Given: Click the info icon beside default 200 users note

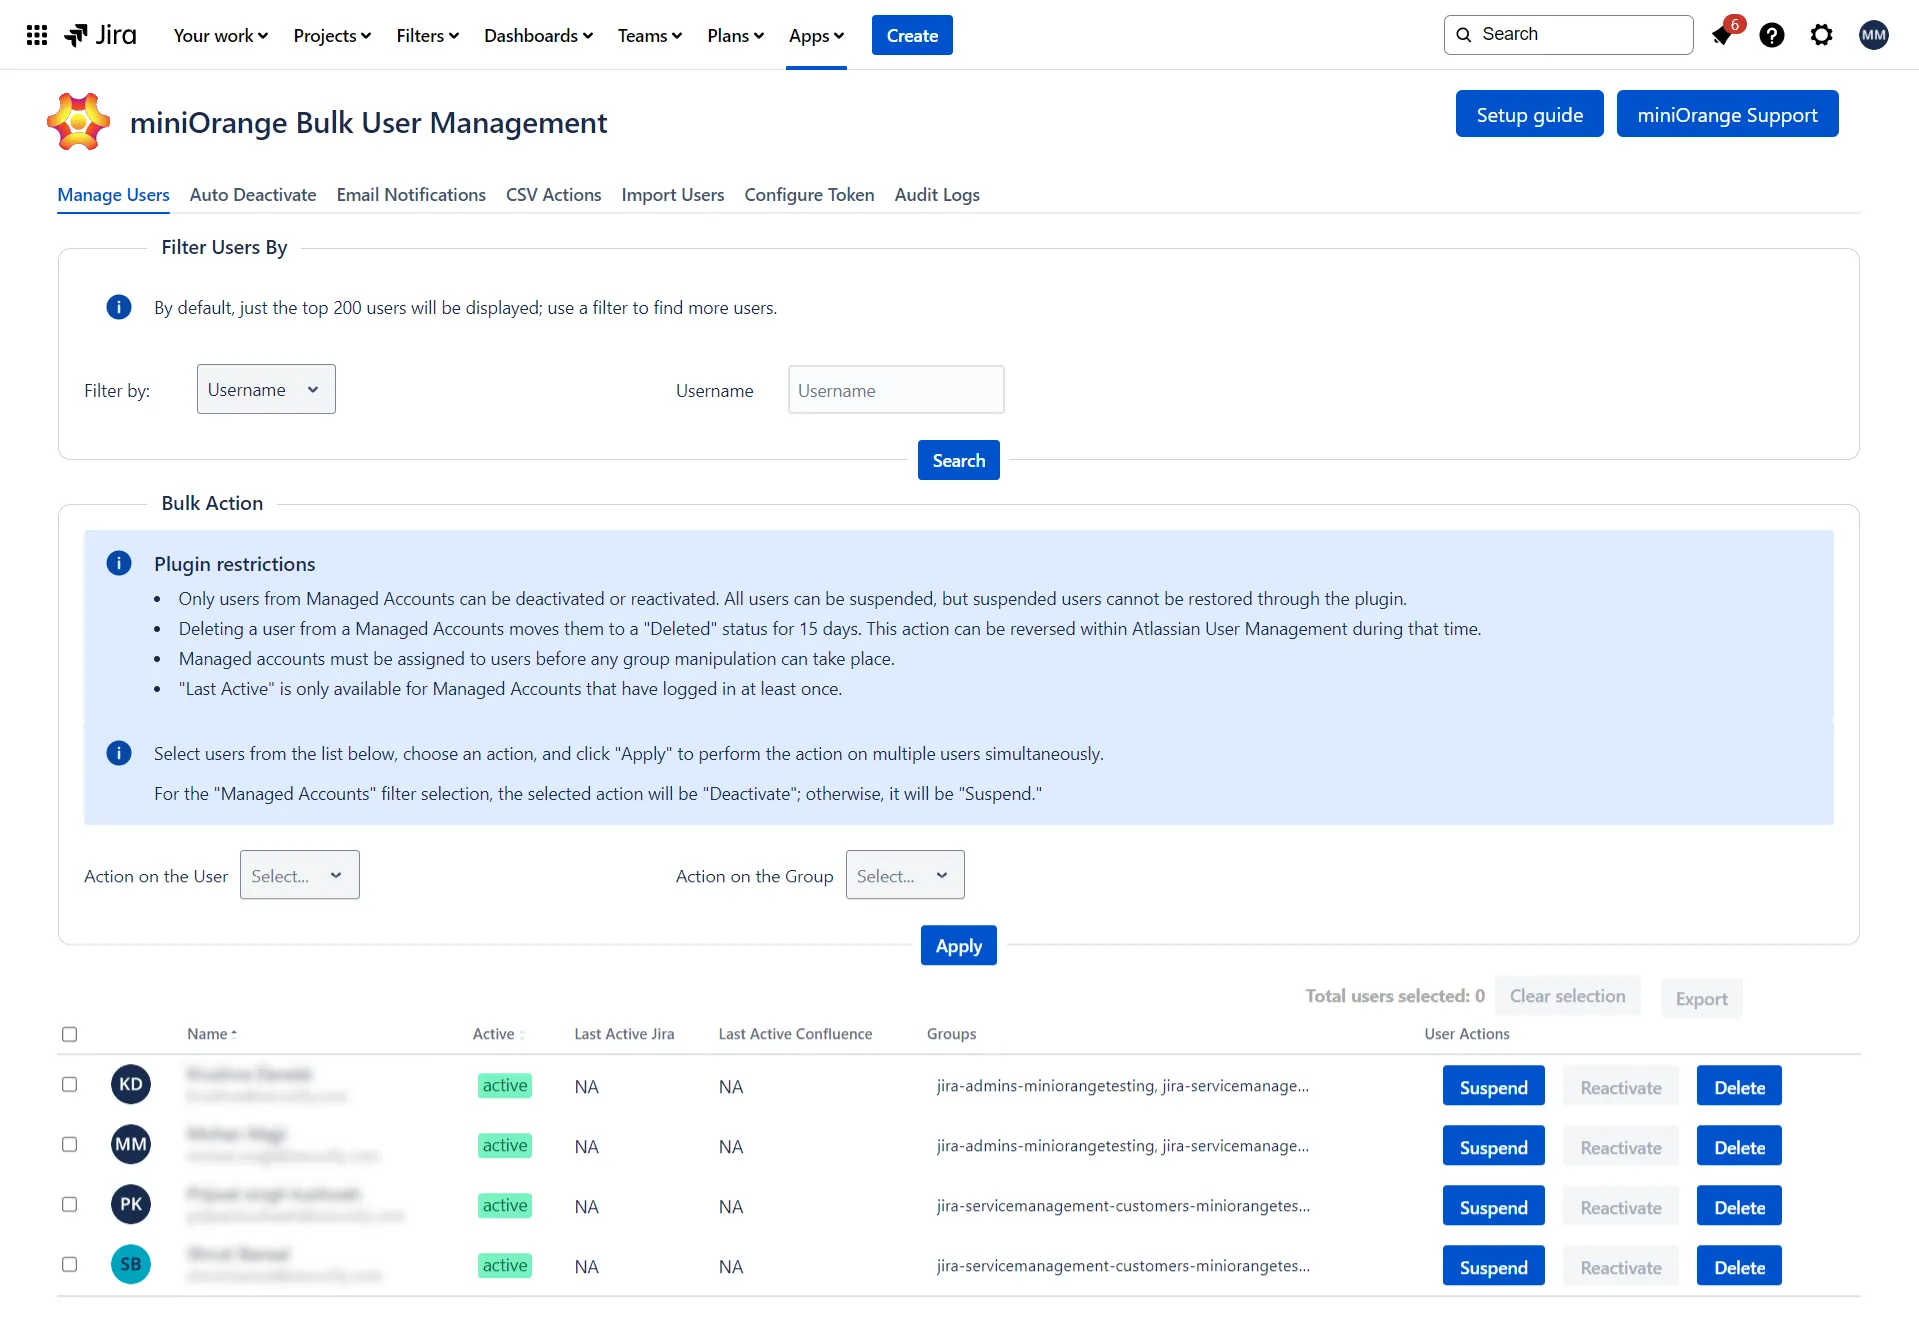Looking at the screenshot, I should point(119,307).
